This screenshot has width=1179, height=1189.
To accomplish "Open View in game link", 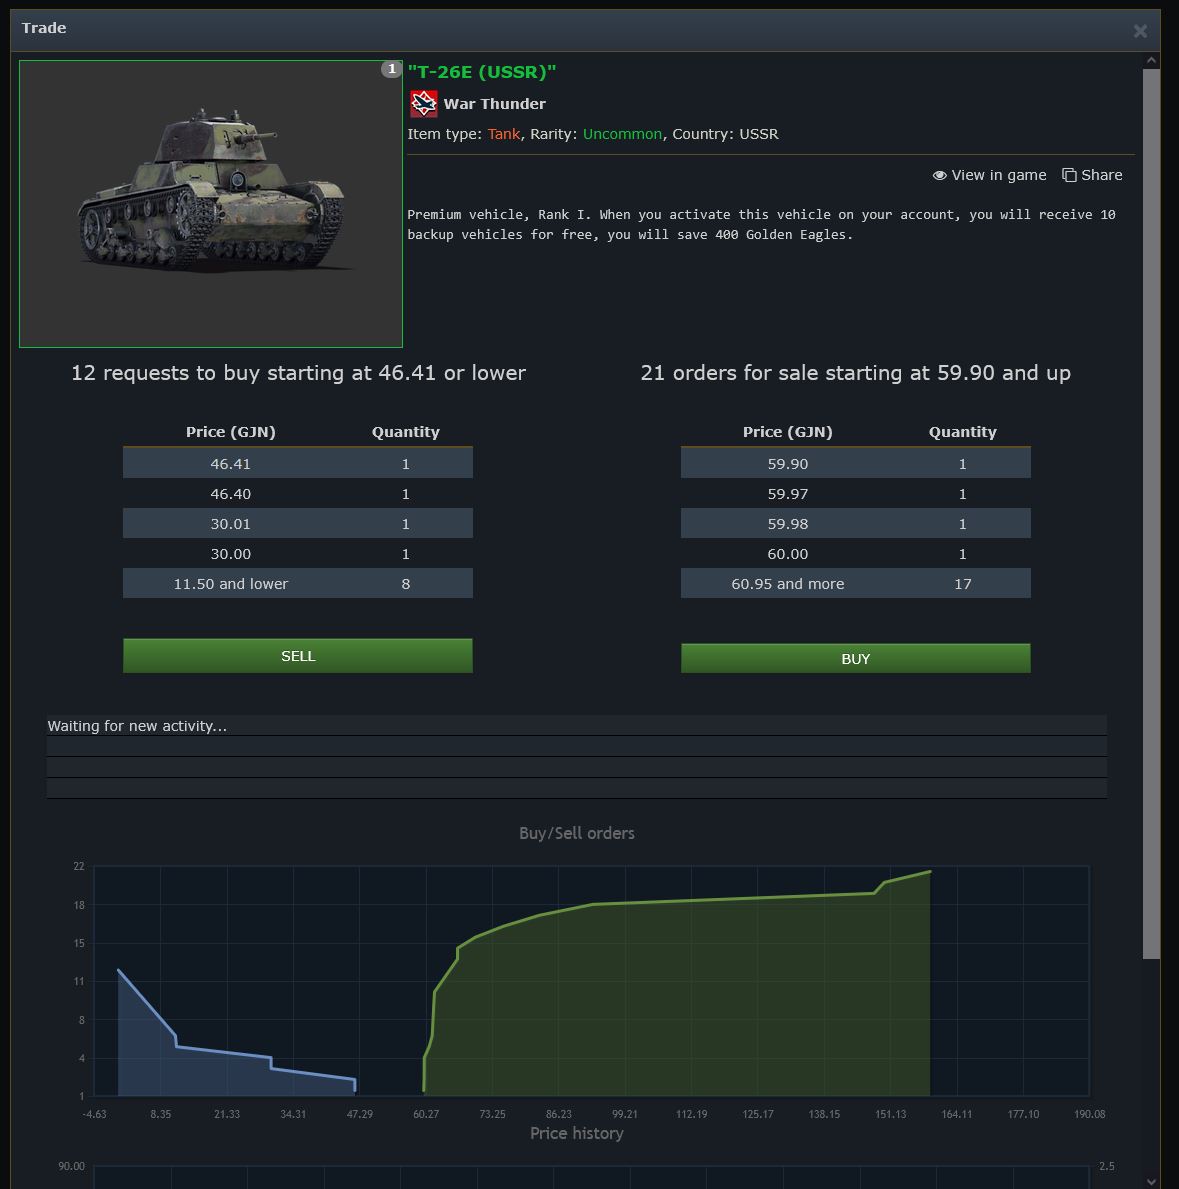I will pos(989,175).
